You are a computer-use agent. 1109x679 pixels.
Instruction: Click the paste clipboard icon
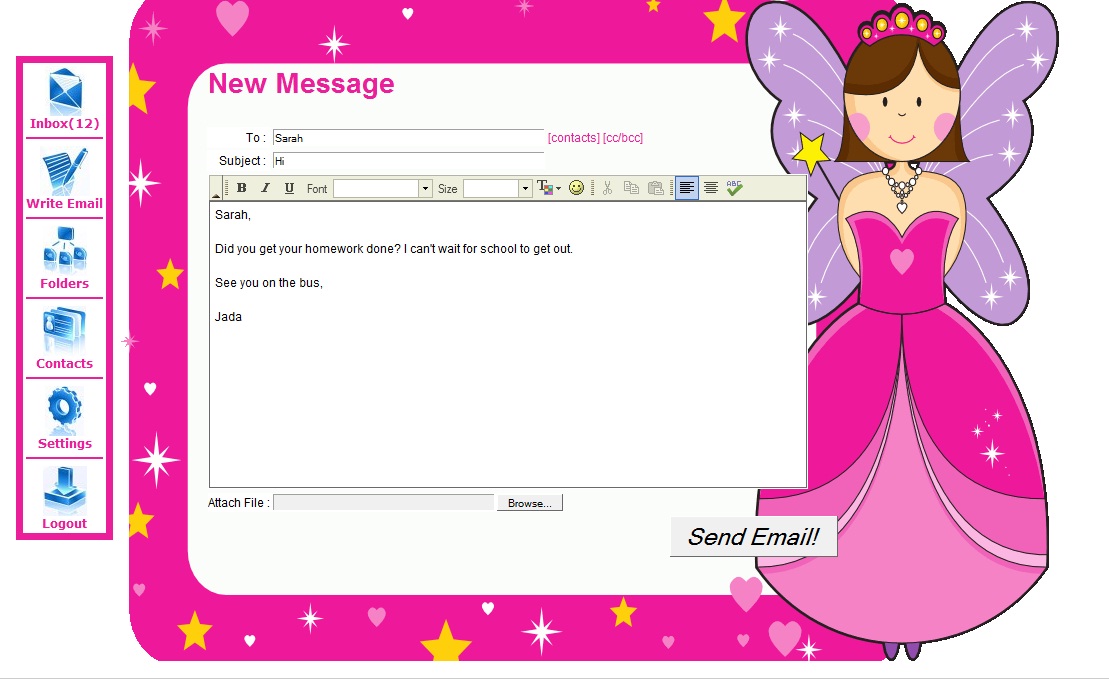coord(656,188)
